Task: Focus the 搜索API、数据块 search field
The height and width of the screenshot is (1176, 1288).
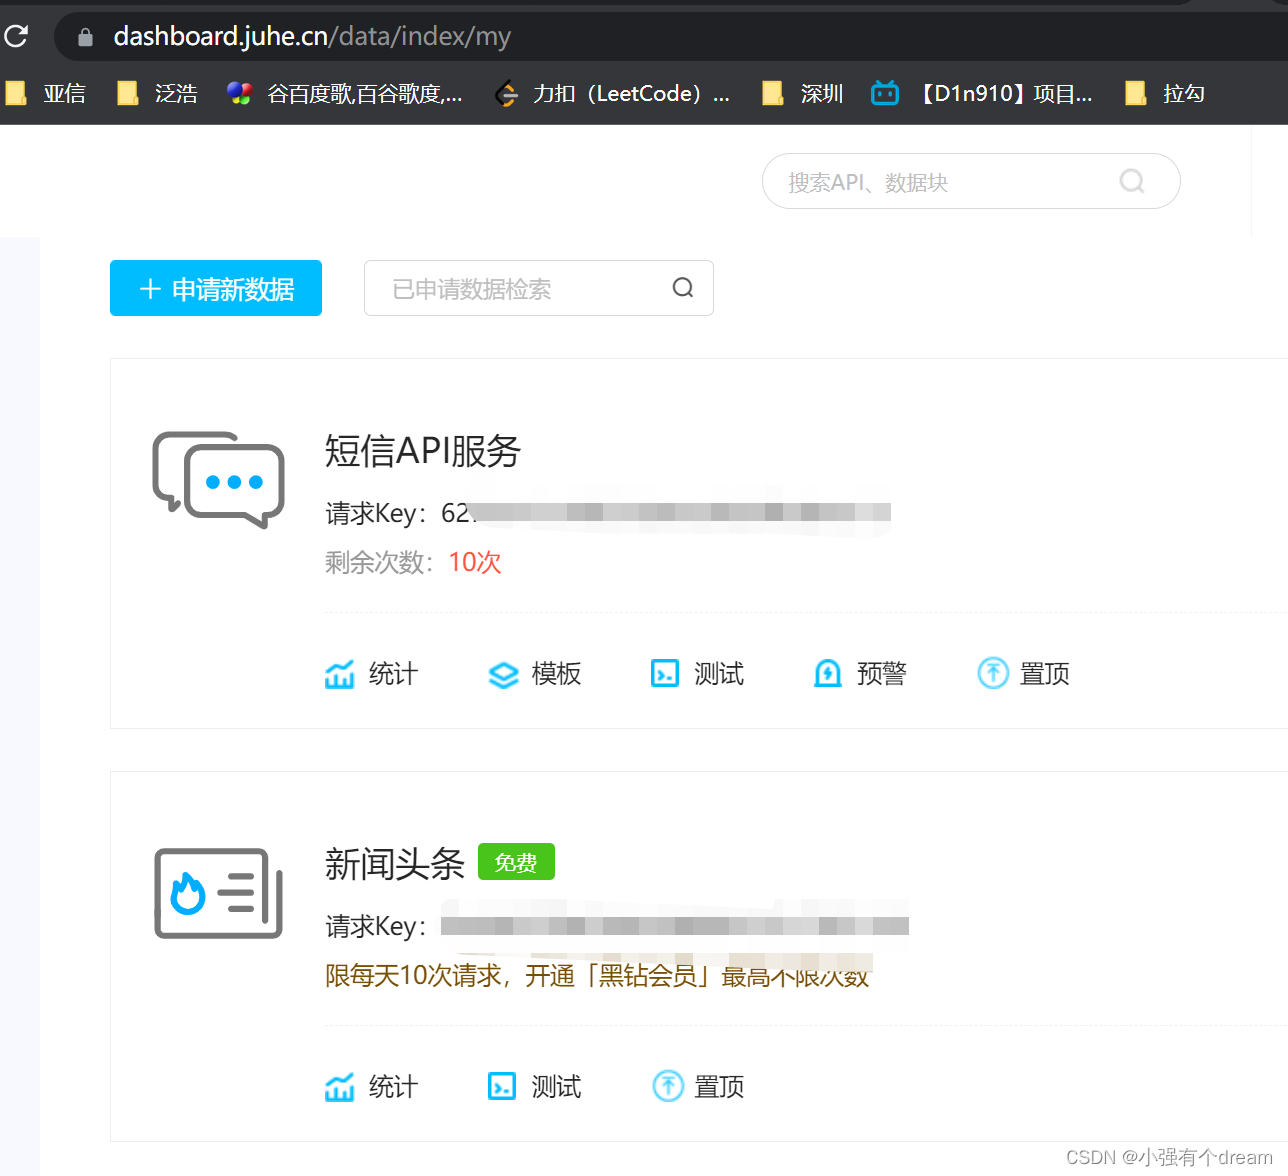Action: [x=971, y=181]
